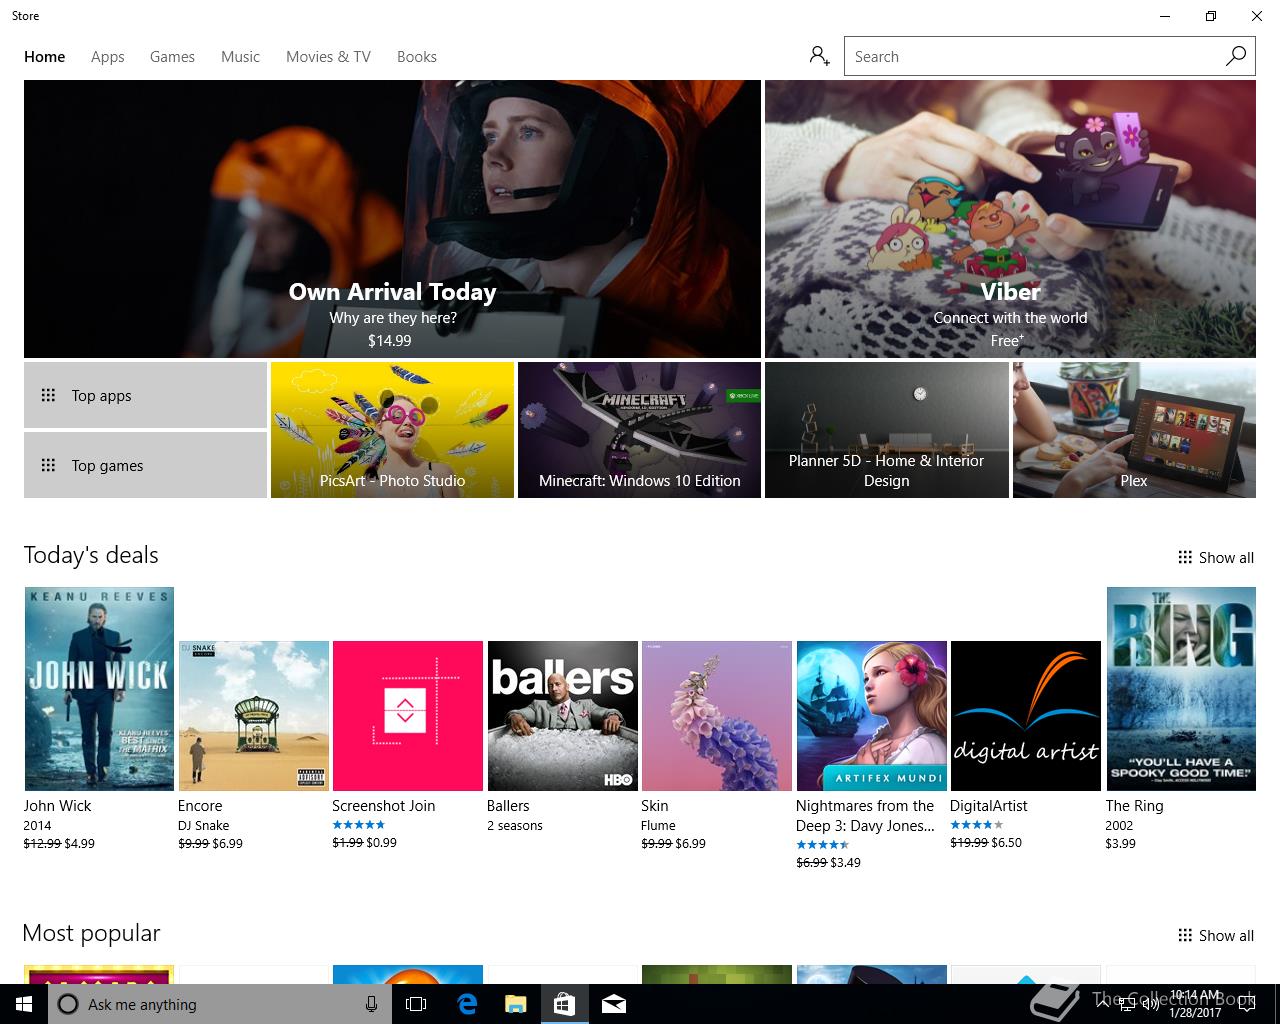Go to the Music tab
This screenshot has height=1024, width=1280.
click(240, 57)
